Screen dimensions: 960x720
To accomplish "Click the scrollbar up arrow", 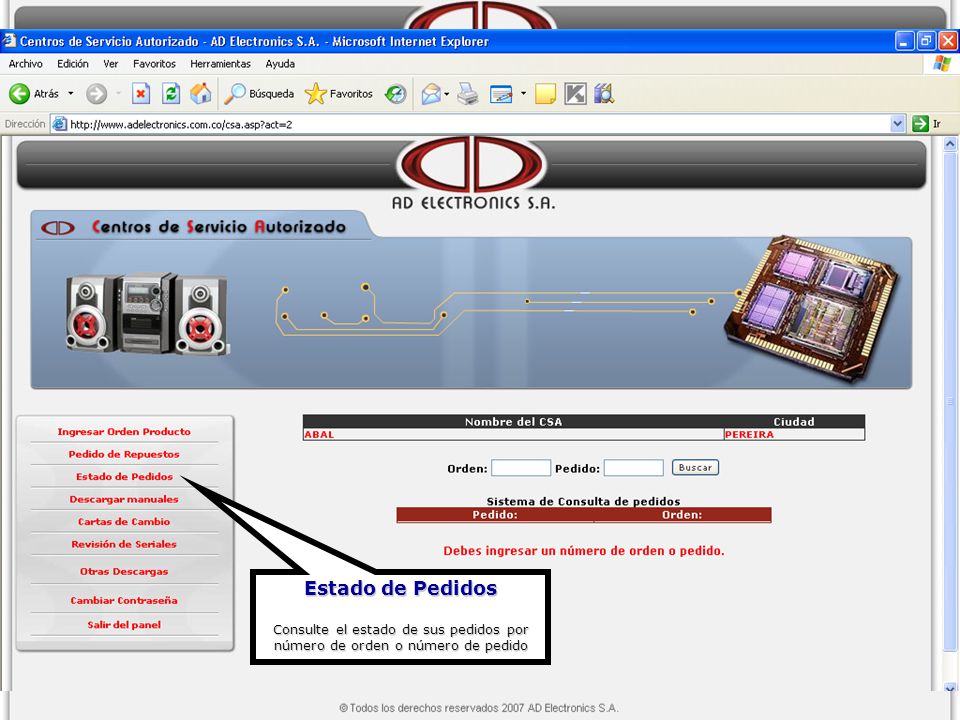I will click(x=950, y=144).
